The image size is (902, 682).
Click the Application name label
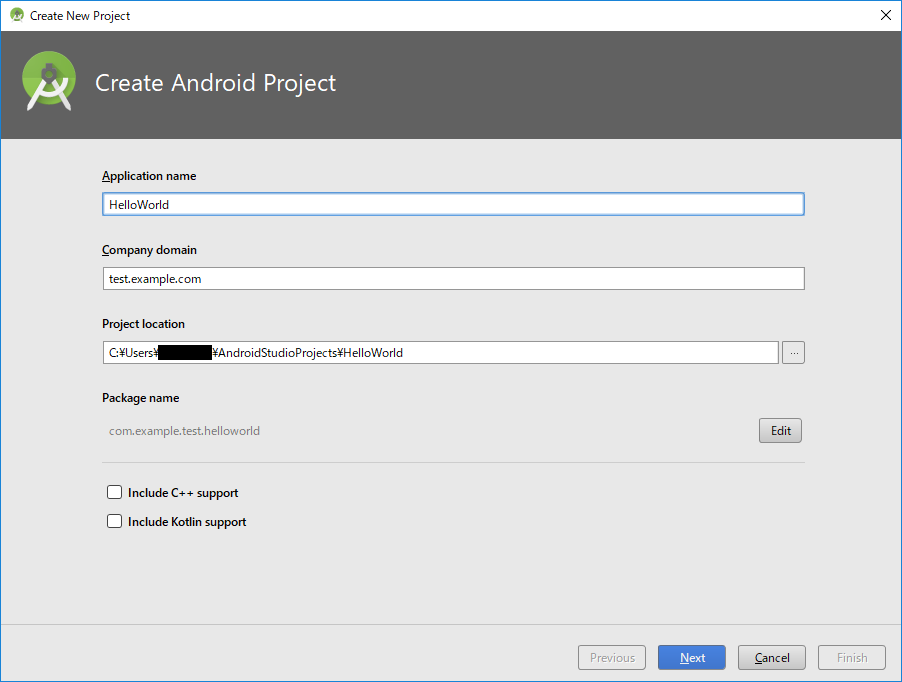tap(149, 176)
